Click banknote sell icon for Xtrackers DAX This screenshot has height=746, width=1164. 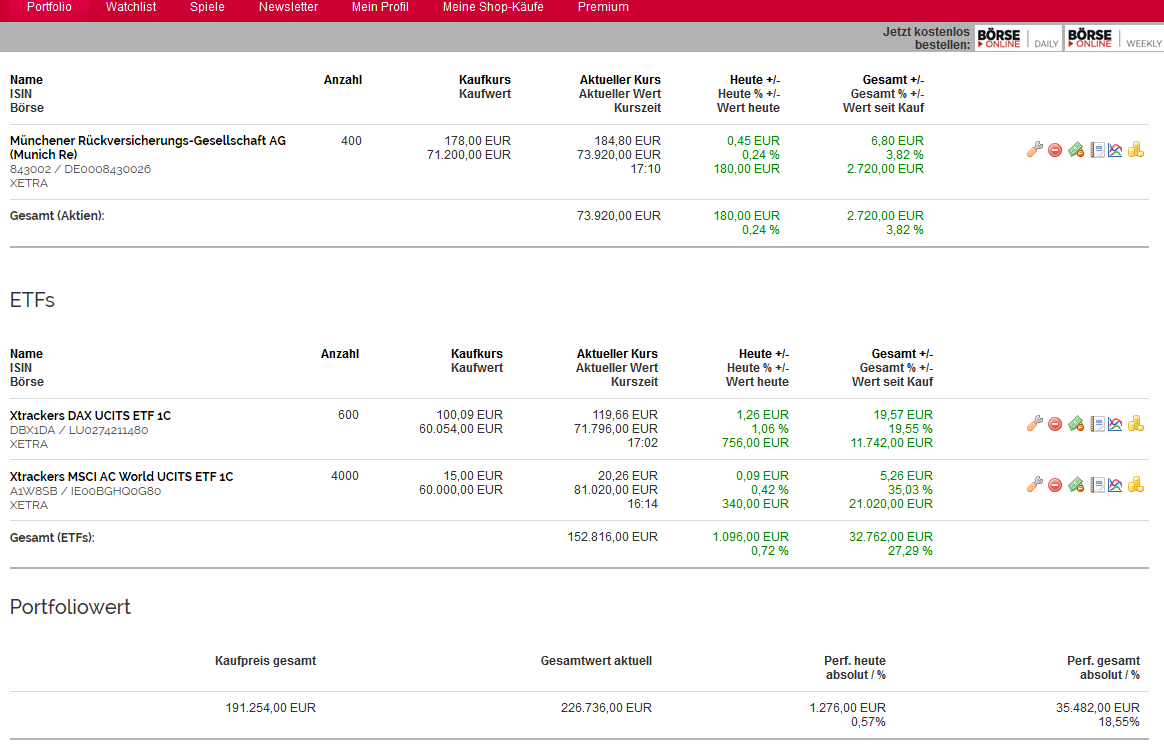pos(1076,424)
